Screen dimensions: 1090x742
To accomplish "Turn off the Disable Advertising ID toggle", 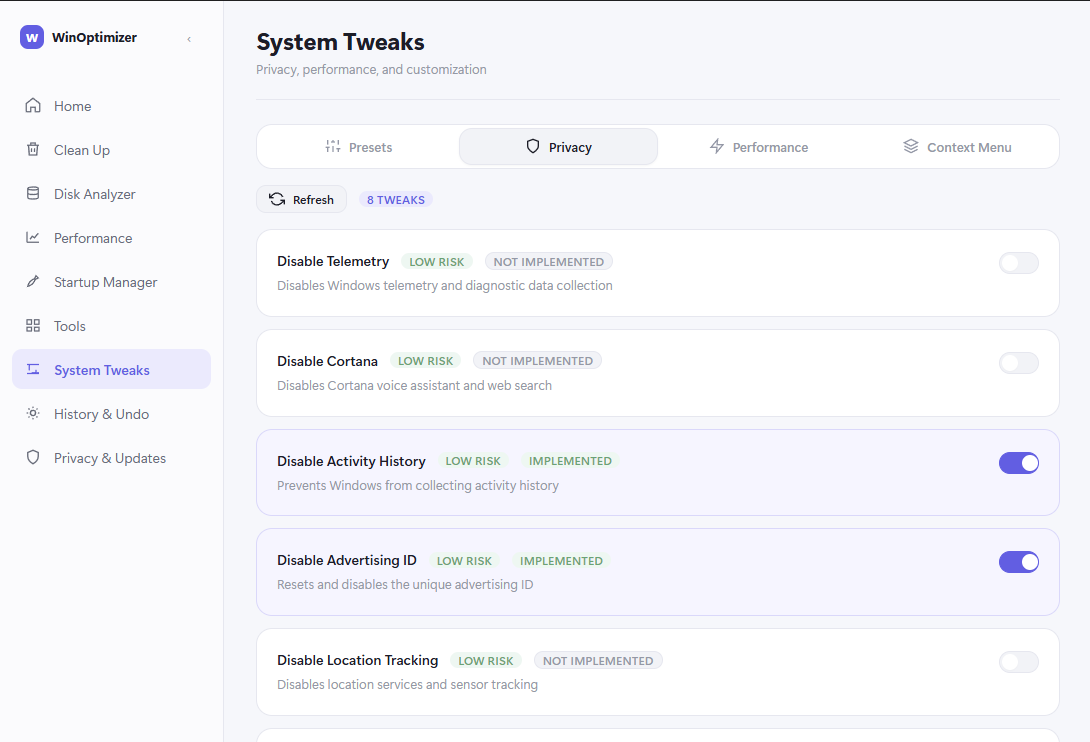I will [1018, 562].
